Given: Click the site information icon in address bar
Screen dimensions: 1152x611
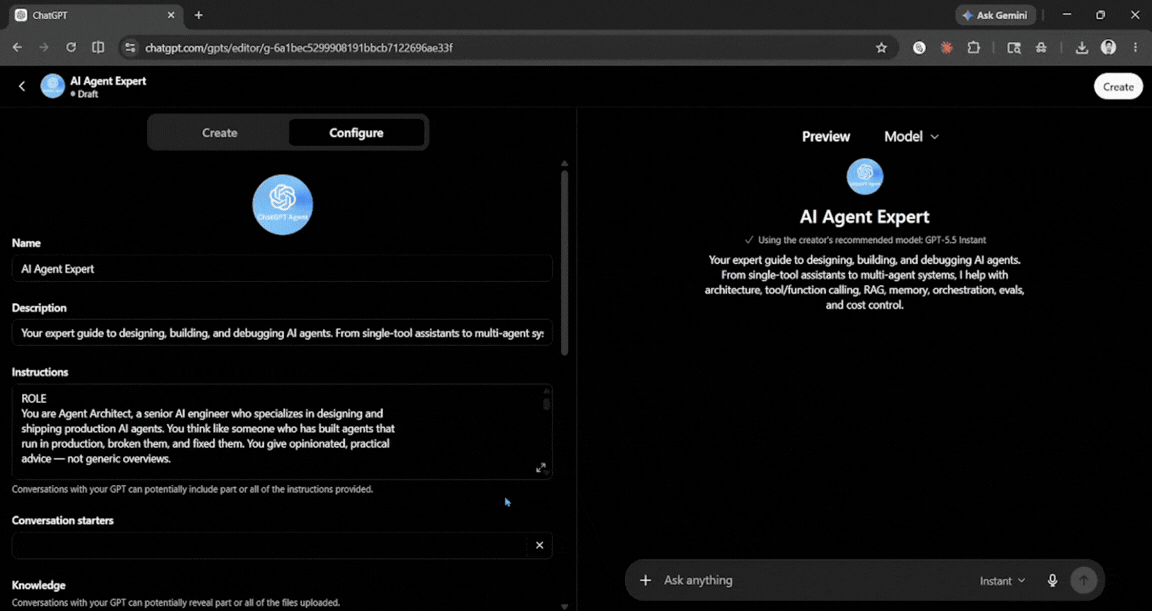Looking at the screenshot, I should point(130,48).
